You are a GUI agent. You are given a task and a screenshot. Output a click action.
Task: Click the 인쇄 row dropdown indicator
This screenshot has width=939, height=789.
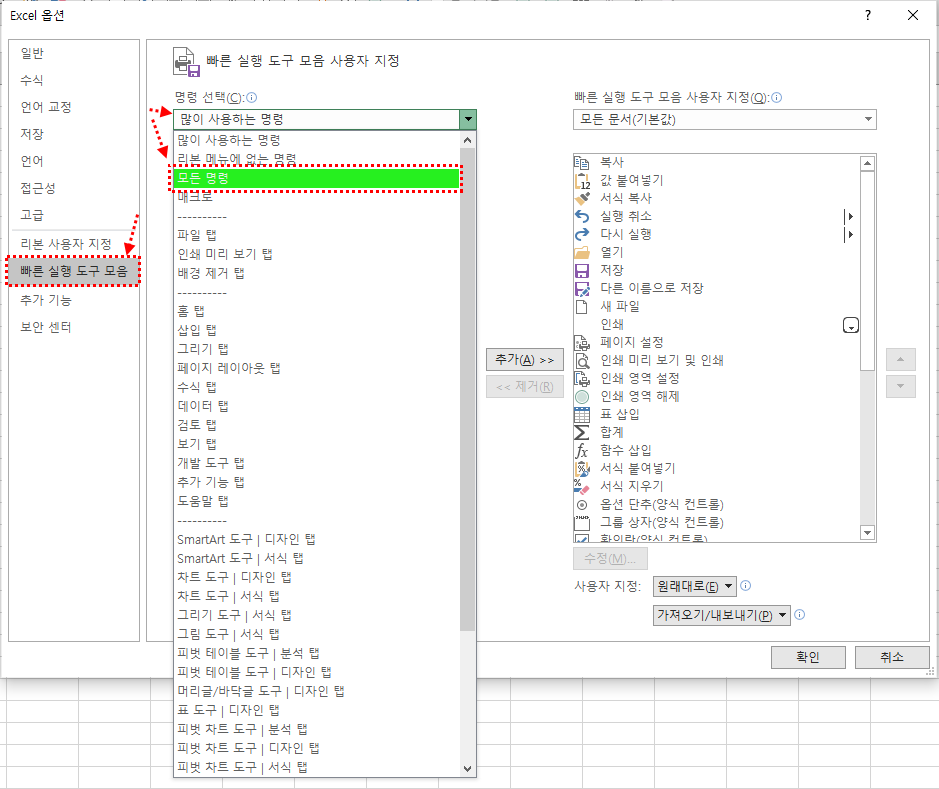(850, 326)
